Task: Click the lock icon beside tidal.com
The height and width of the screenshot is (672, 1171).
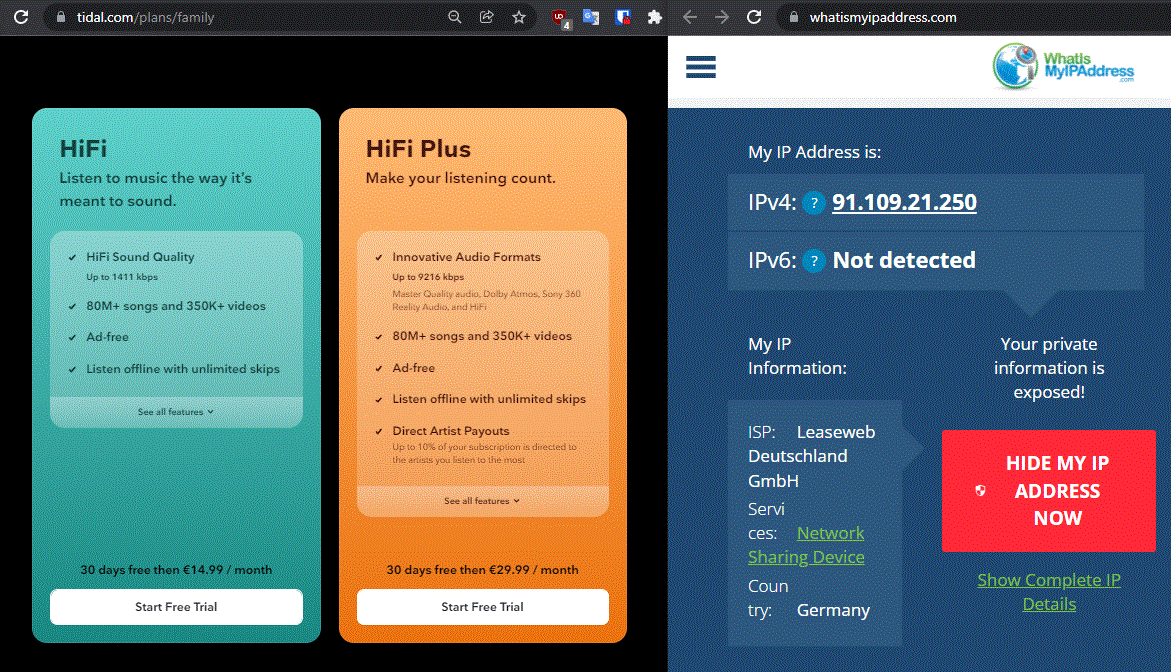Action: (x=61, y=17)
